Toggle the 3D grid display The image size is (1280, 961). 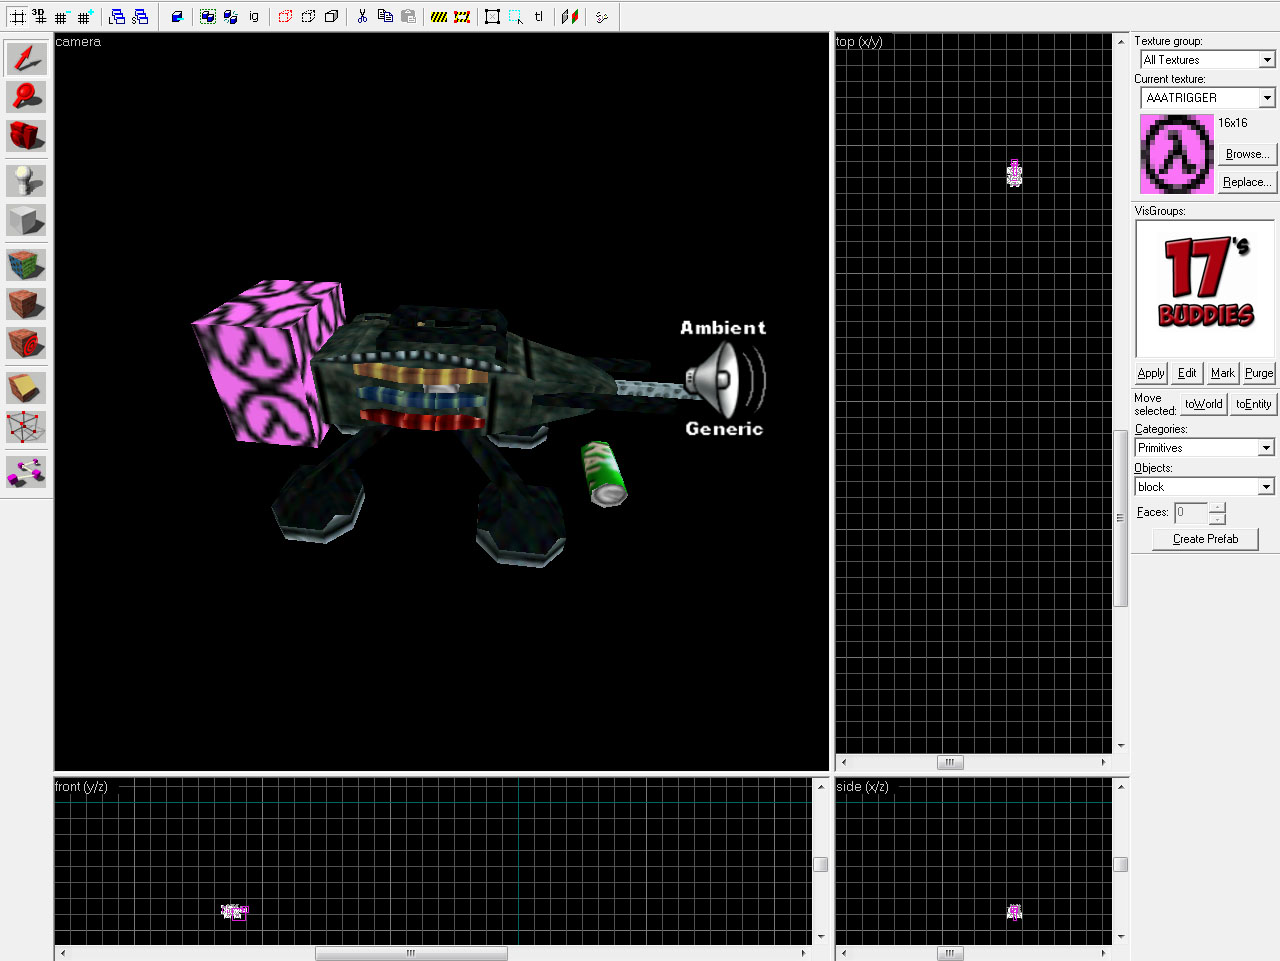[x=39, y=16]
